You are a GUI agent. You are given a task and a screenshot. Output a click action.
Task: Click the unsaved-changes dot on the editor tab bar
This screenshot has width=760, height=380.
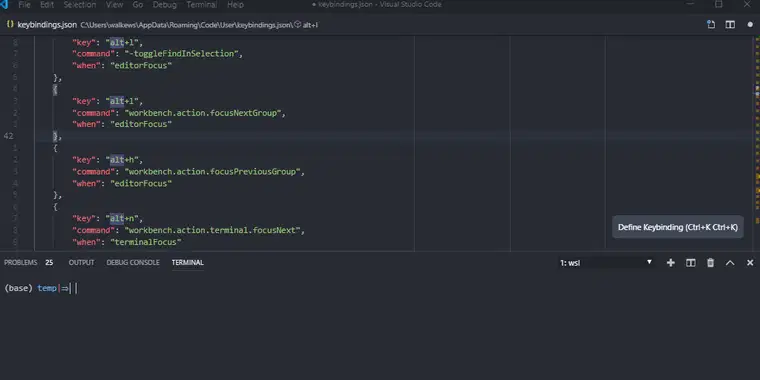click(750, 25)
